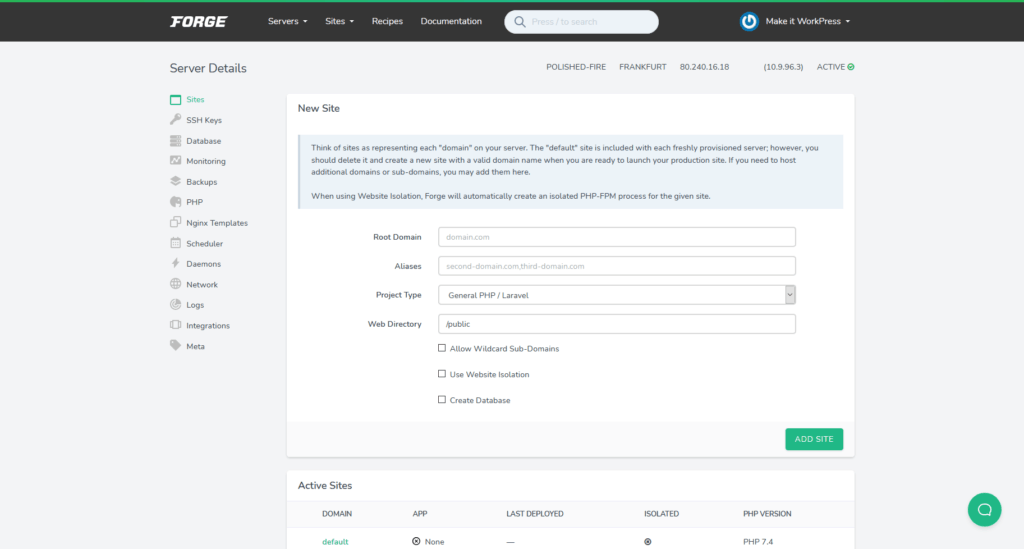Expand the Make it WorkPress account menu
This screenshot has width=1024, height=549.
point(807,22)
